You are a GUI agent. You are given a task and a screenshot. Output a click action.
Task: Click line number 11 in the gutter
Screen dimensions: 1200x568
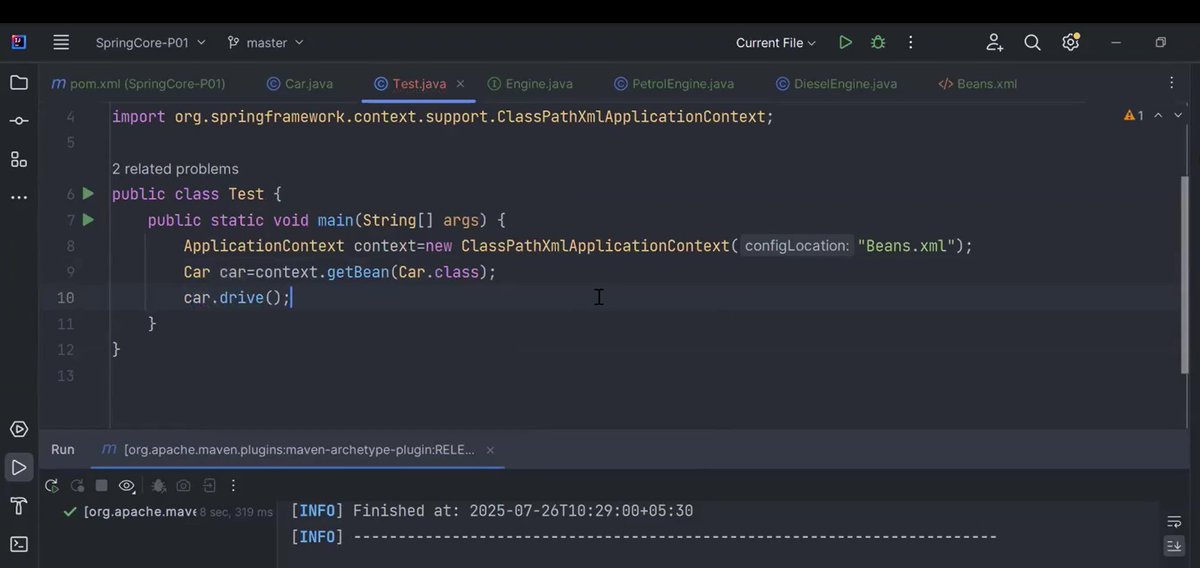tap(65, 324)
